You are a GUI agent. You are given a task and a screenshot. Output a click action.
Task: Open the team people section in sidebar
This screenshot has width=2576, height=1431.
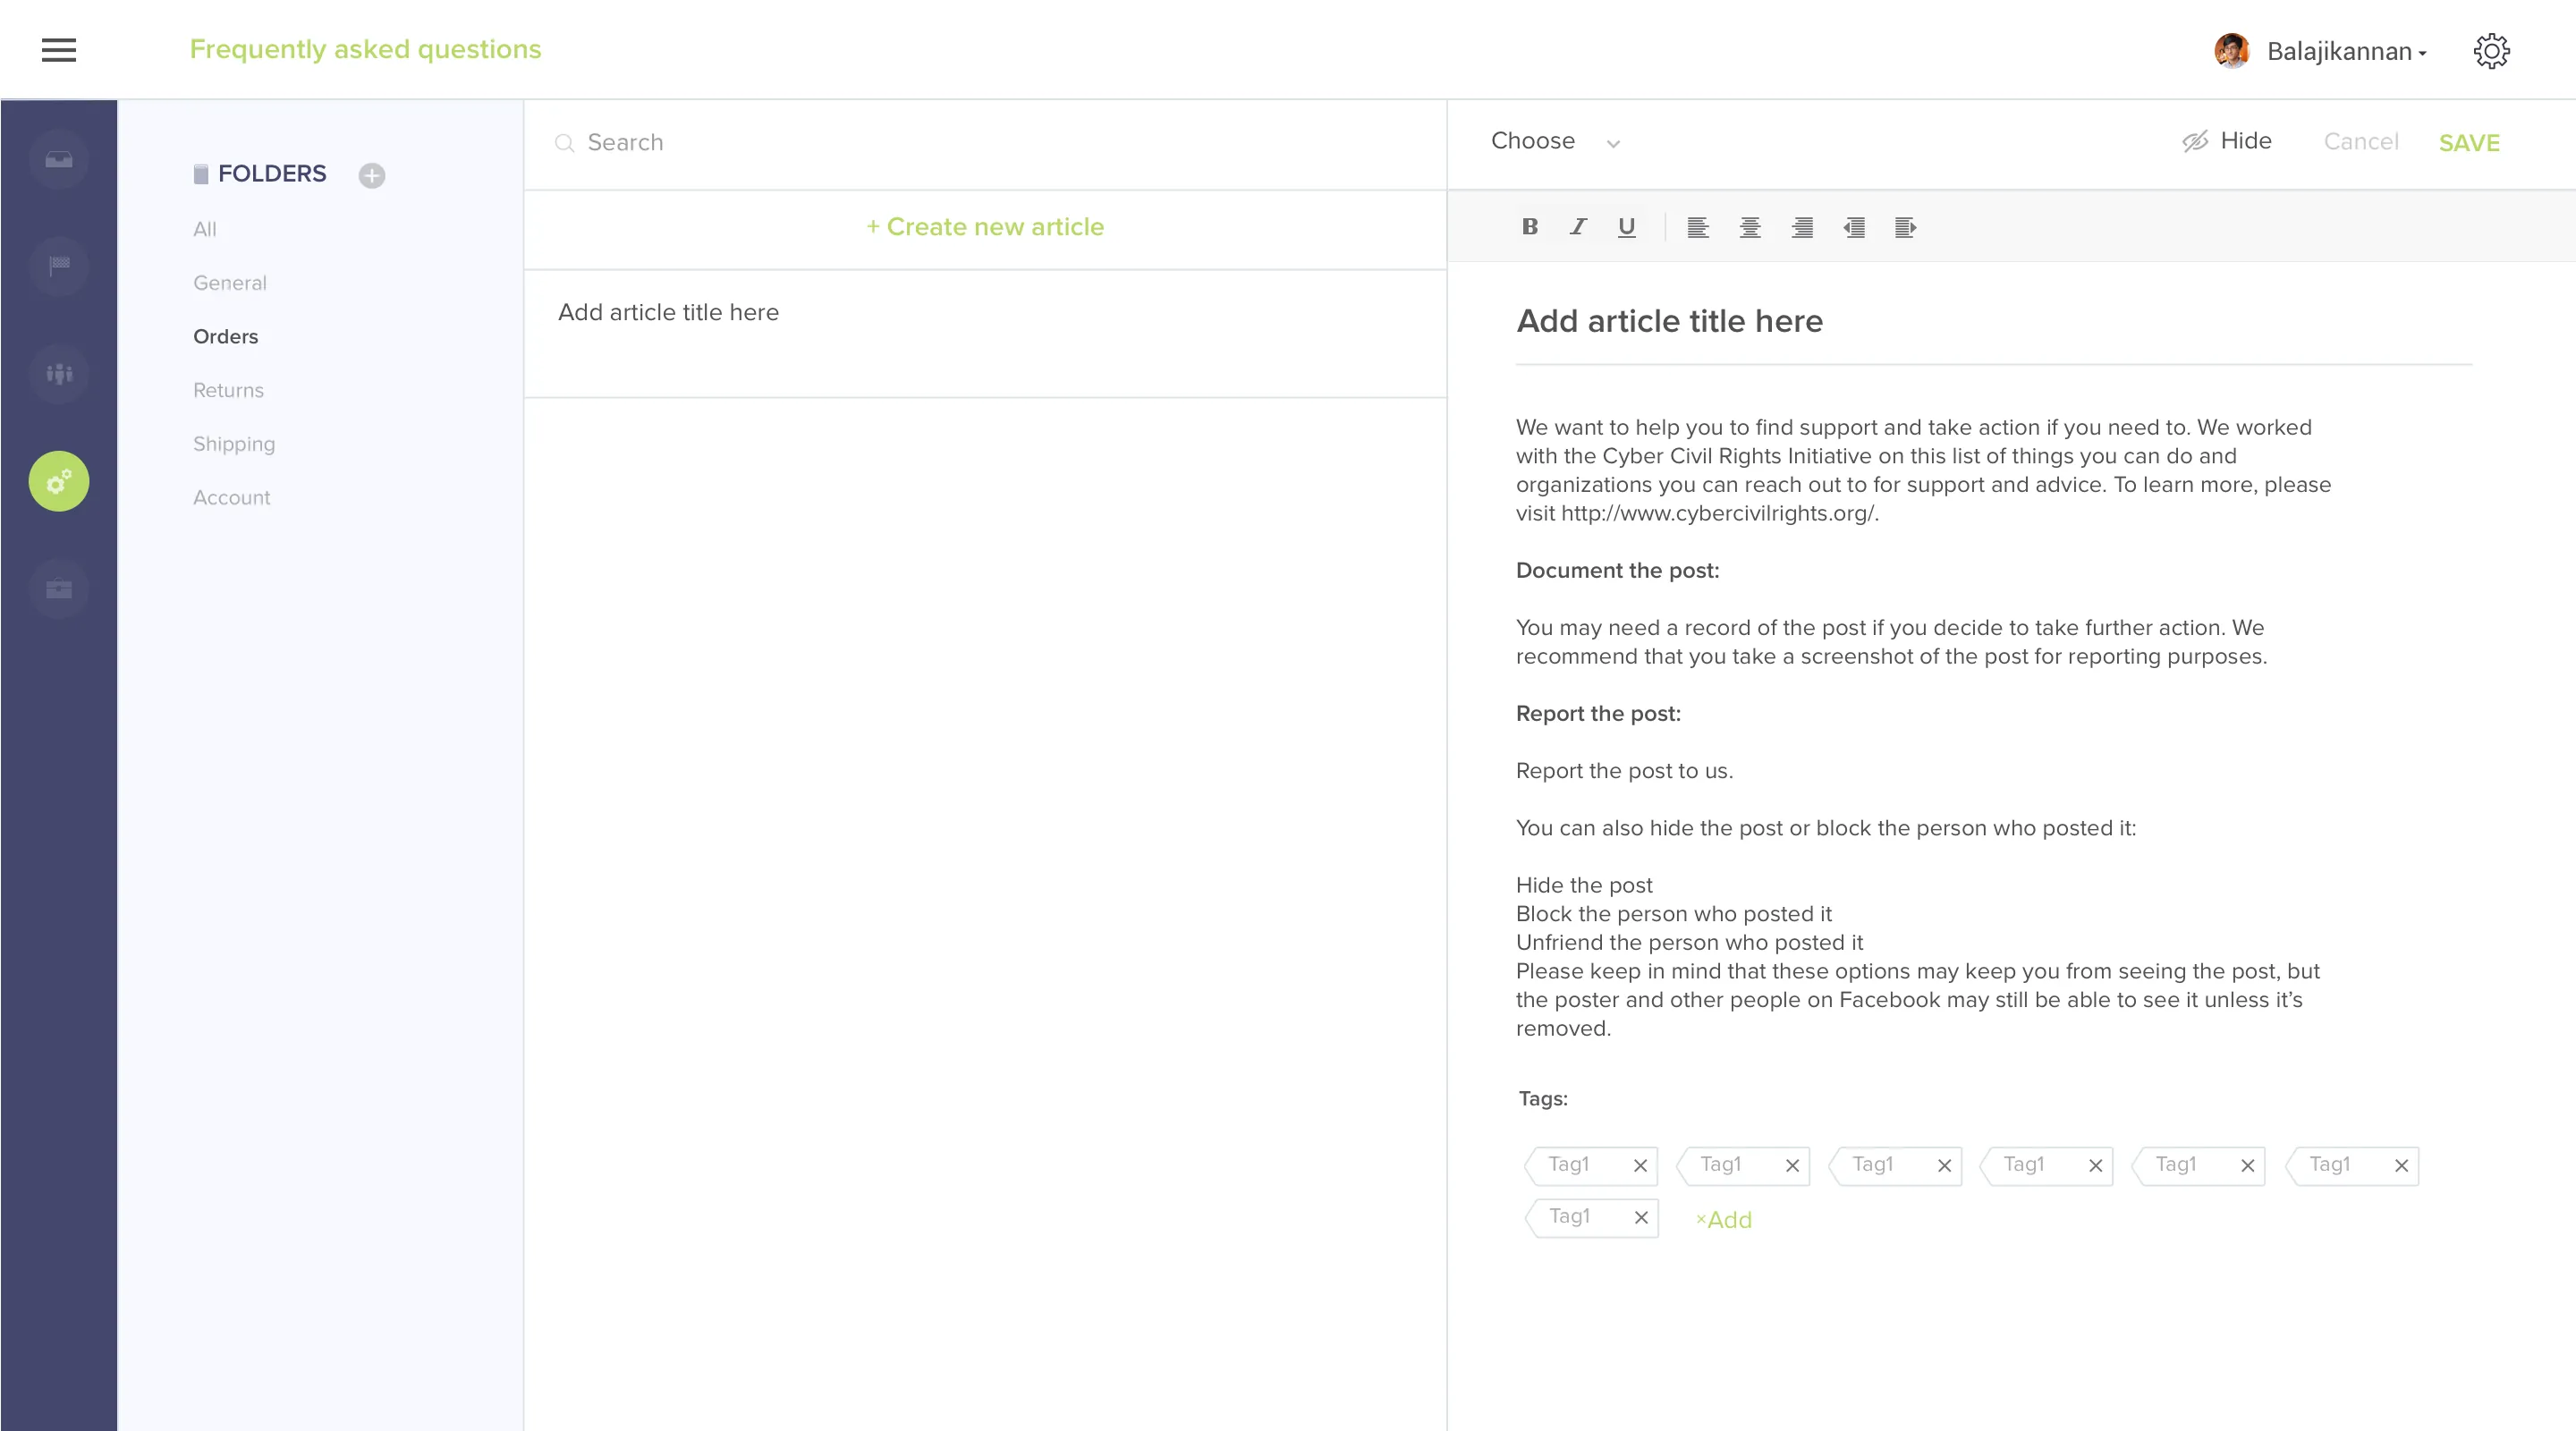click(x=59, y=374)
